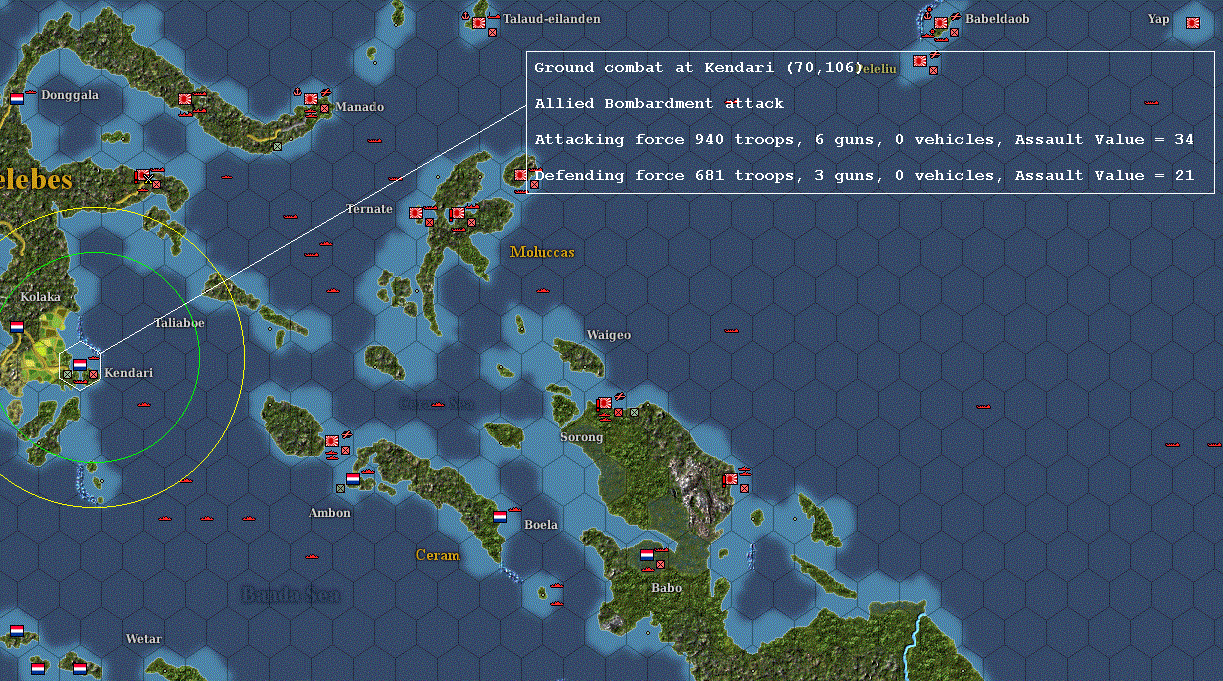Click the Wetar label
The image size is (1223, 681).
(x=144, y=639)
